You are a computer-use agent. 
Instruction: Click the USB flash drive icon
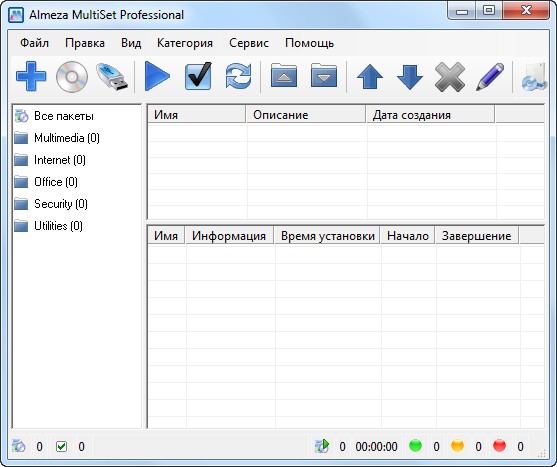tap(112, 77)
